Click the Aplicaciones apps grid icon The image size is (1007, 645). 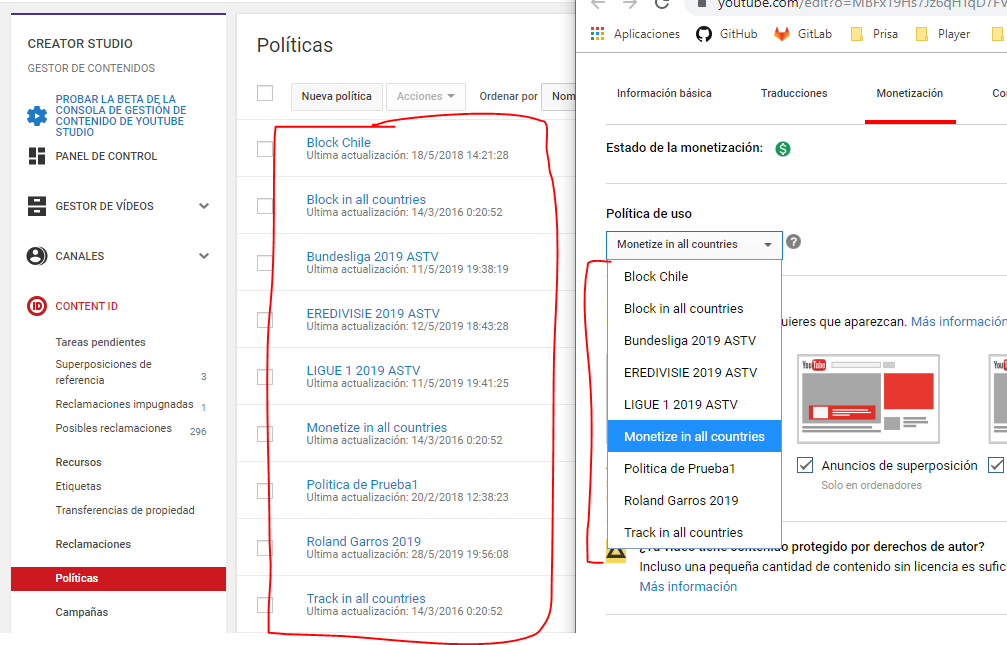597,34
